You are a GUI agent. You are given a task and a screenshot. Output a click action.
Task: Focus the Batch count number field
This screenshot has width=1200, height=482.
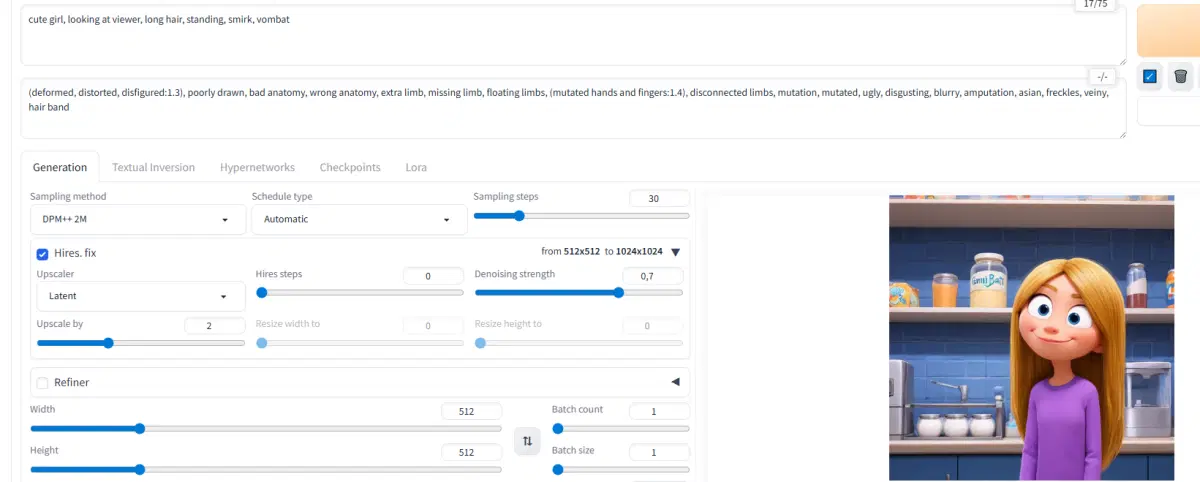point(659,411)
